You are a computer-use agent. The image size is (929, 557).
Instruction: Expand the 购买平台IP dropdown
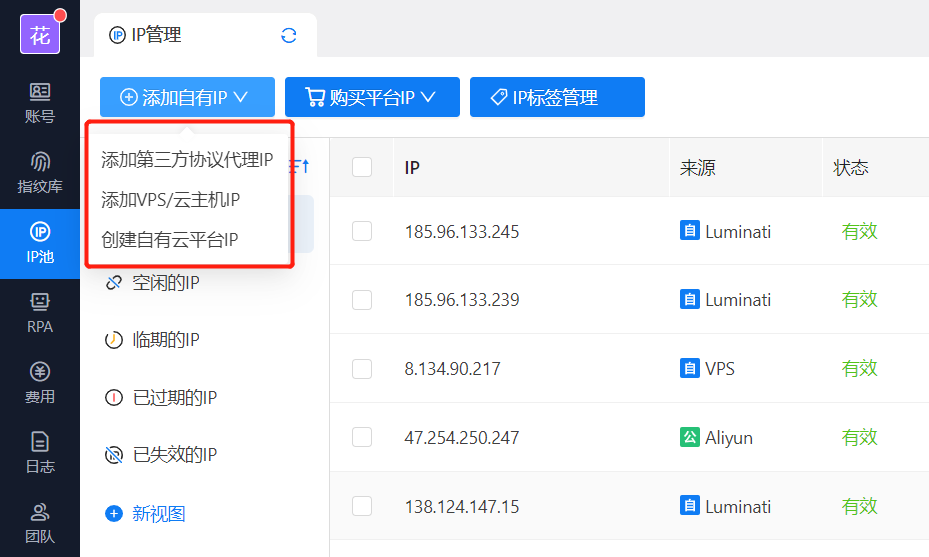point(371,97)
